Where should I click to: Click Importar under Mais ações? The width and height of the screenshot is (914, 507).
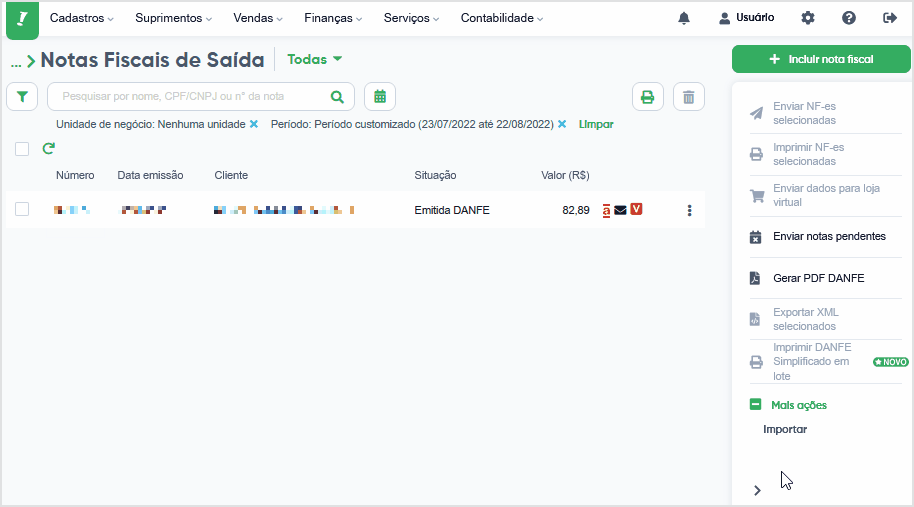pos(785,429)
